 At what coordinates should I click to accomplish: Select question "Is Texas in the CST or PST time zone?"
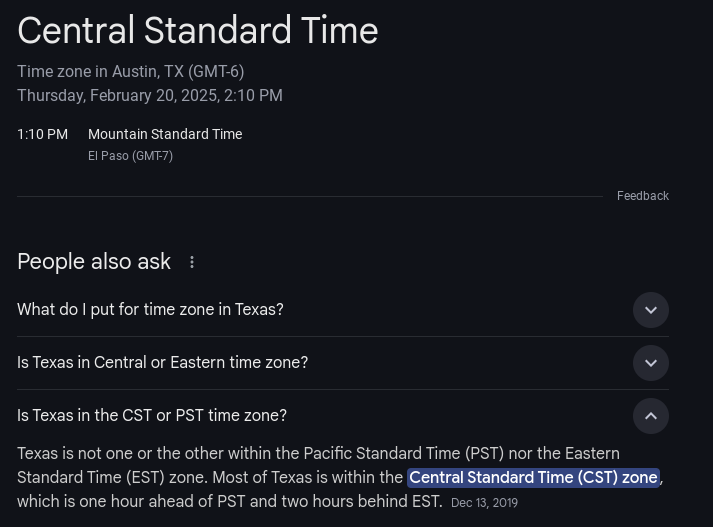(x=152, y=416)
